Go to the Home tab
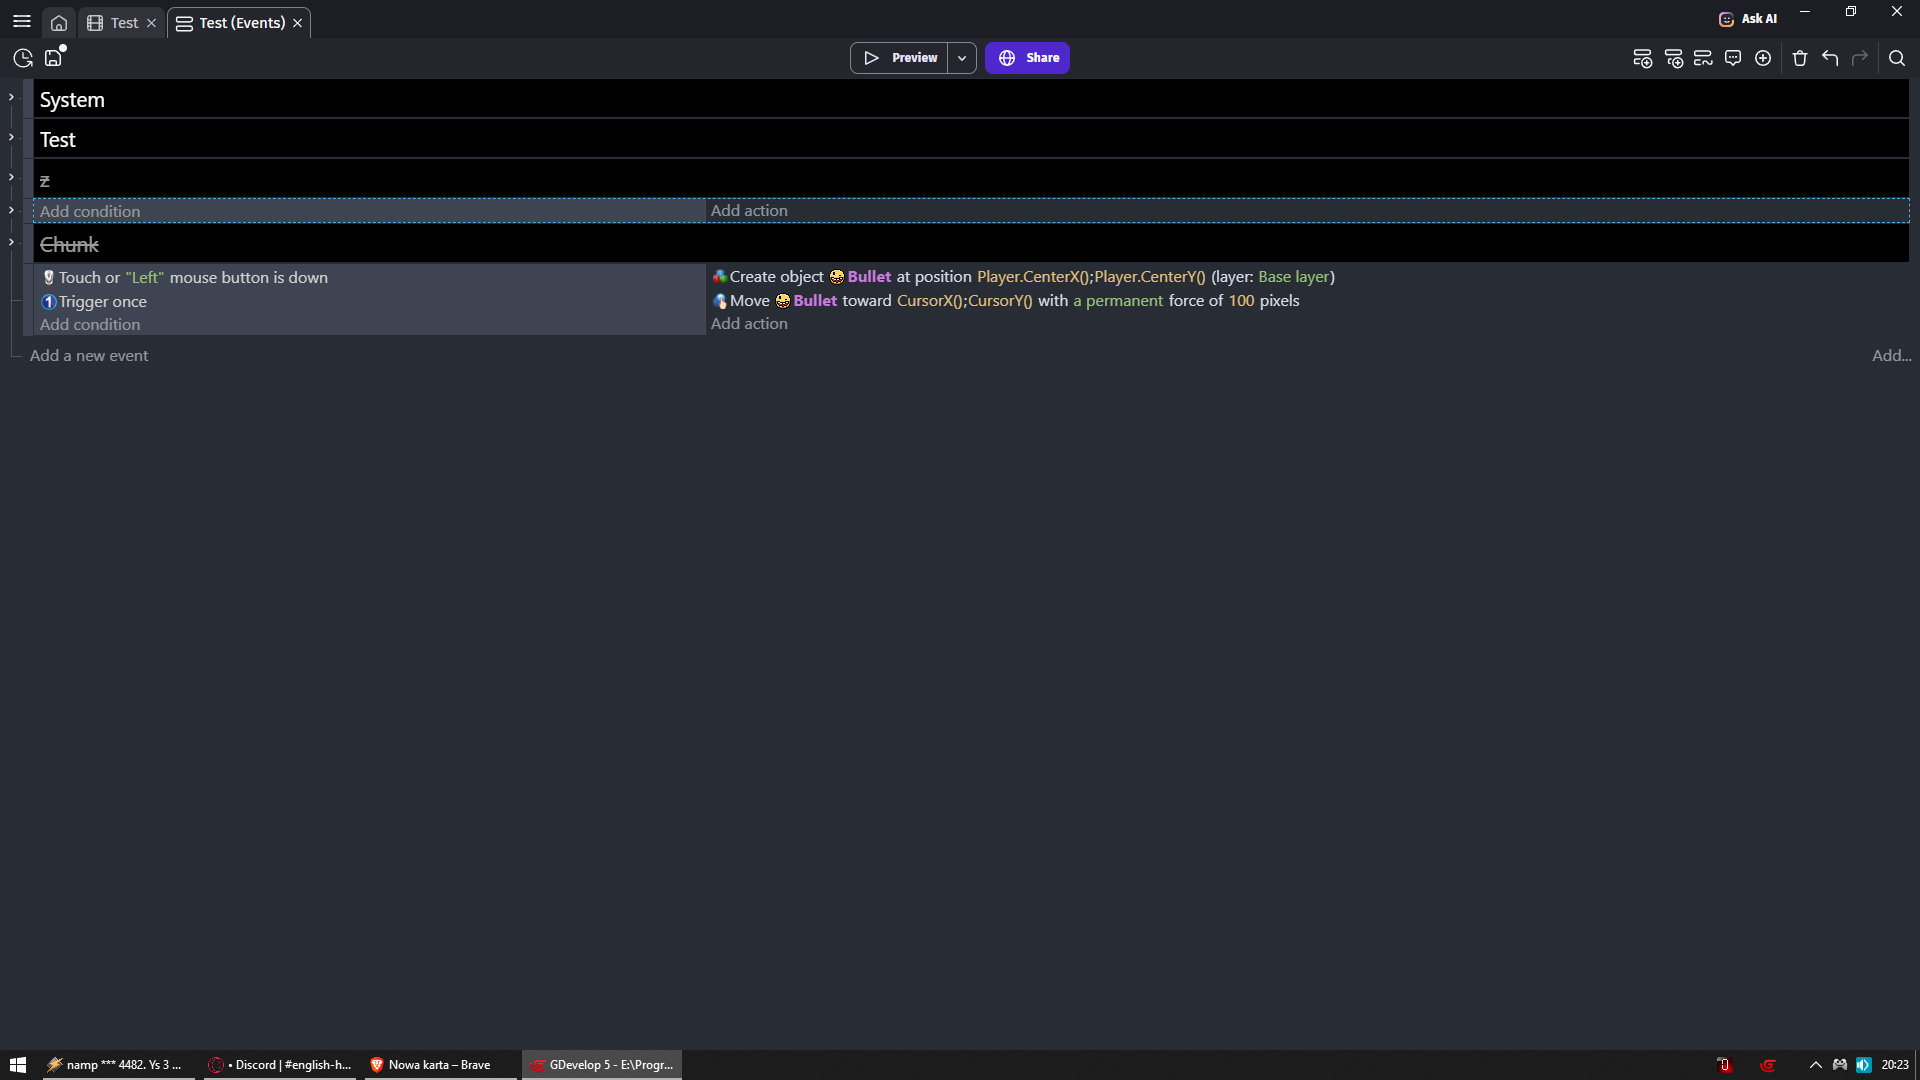This screenshot has width=1920, height=1080. [59, 23]
